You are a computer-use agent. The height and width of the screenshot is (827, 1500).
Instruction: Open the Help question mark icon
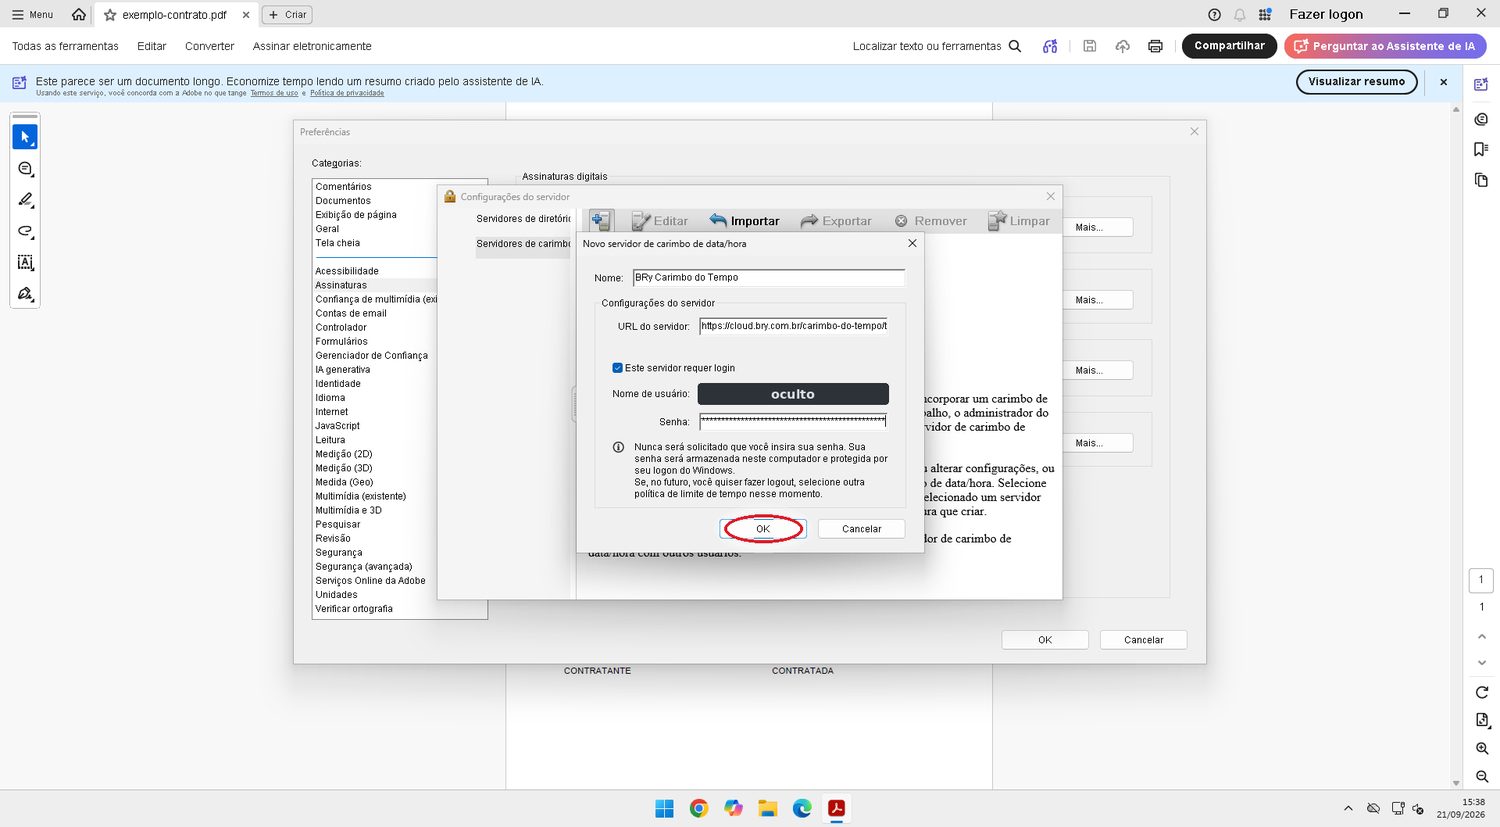click(x=1214, y=14)
